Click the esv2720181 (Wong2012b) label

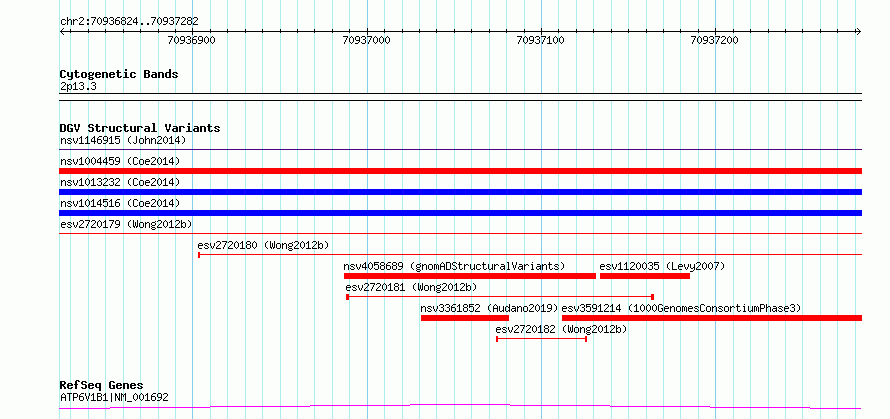click(x=412, y=287)
